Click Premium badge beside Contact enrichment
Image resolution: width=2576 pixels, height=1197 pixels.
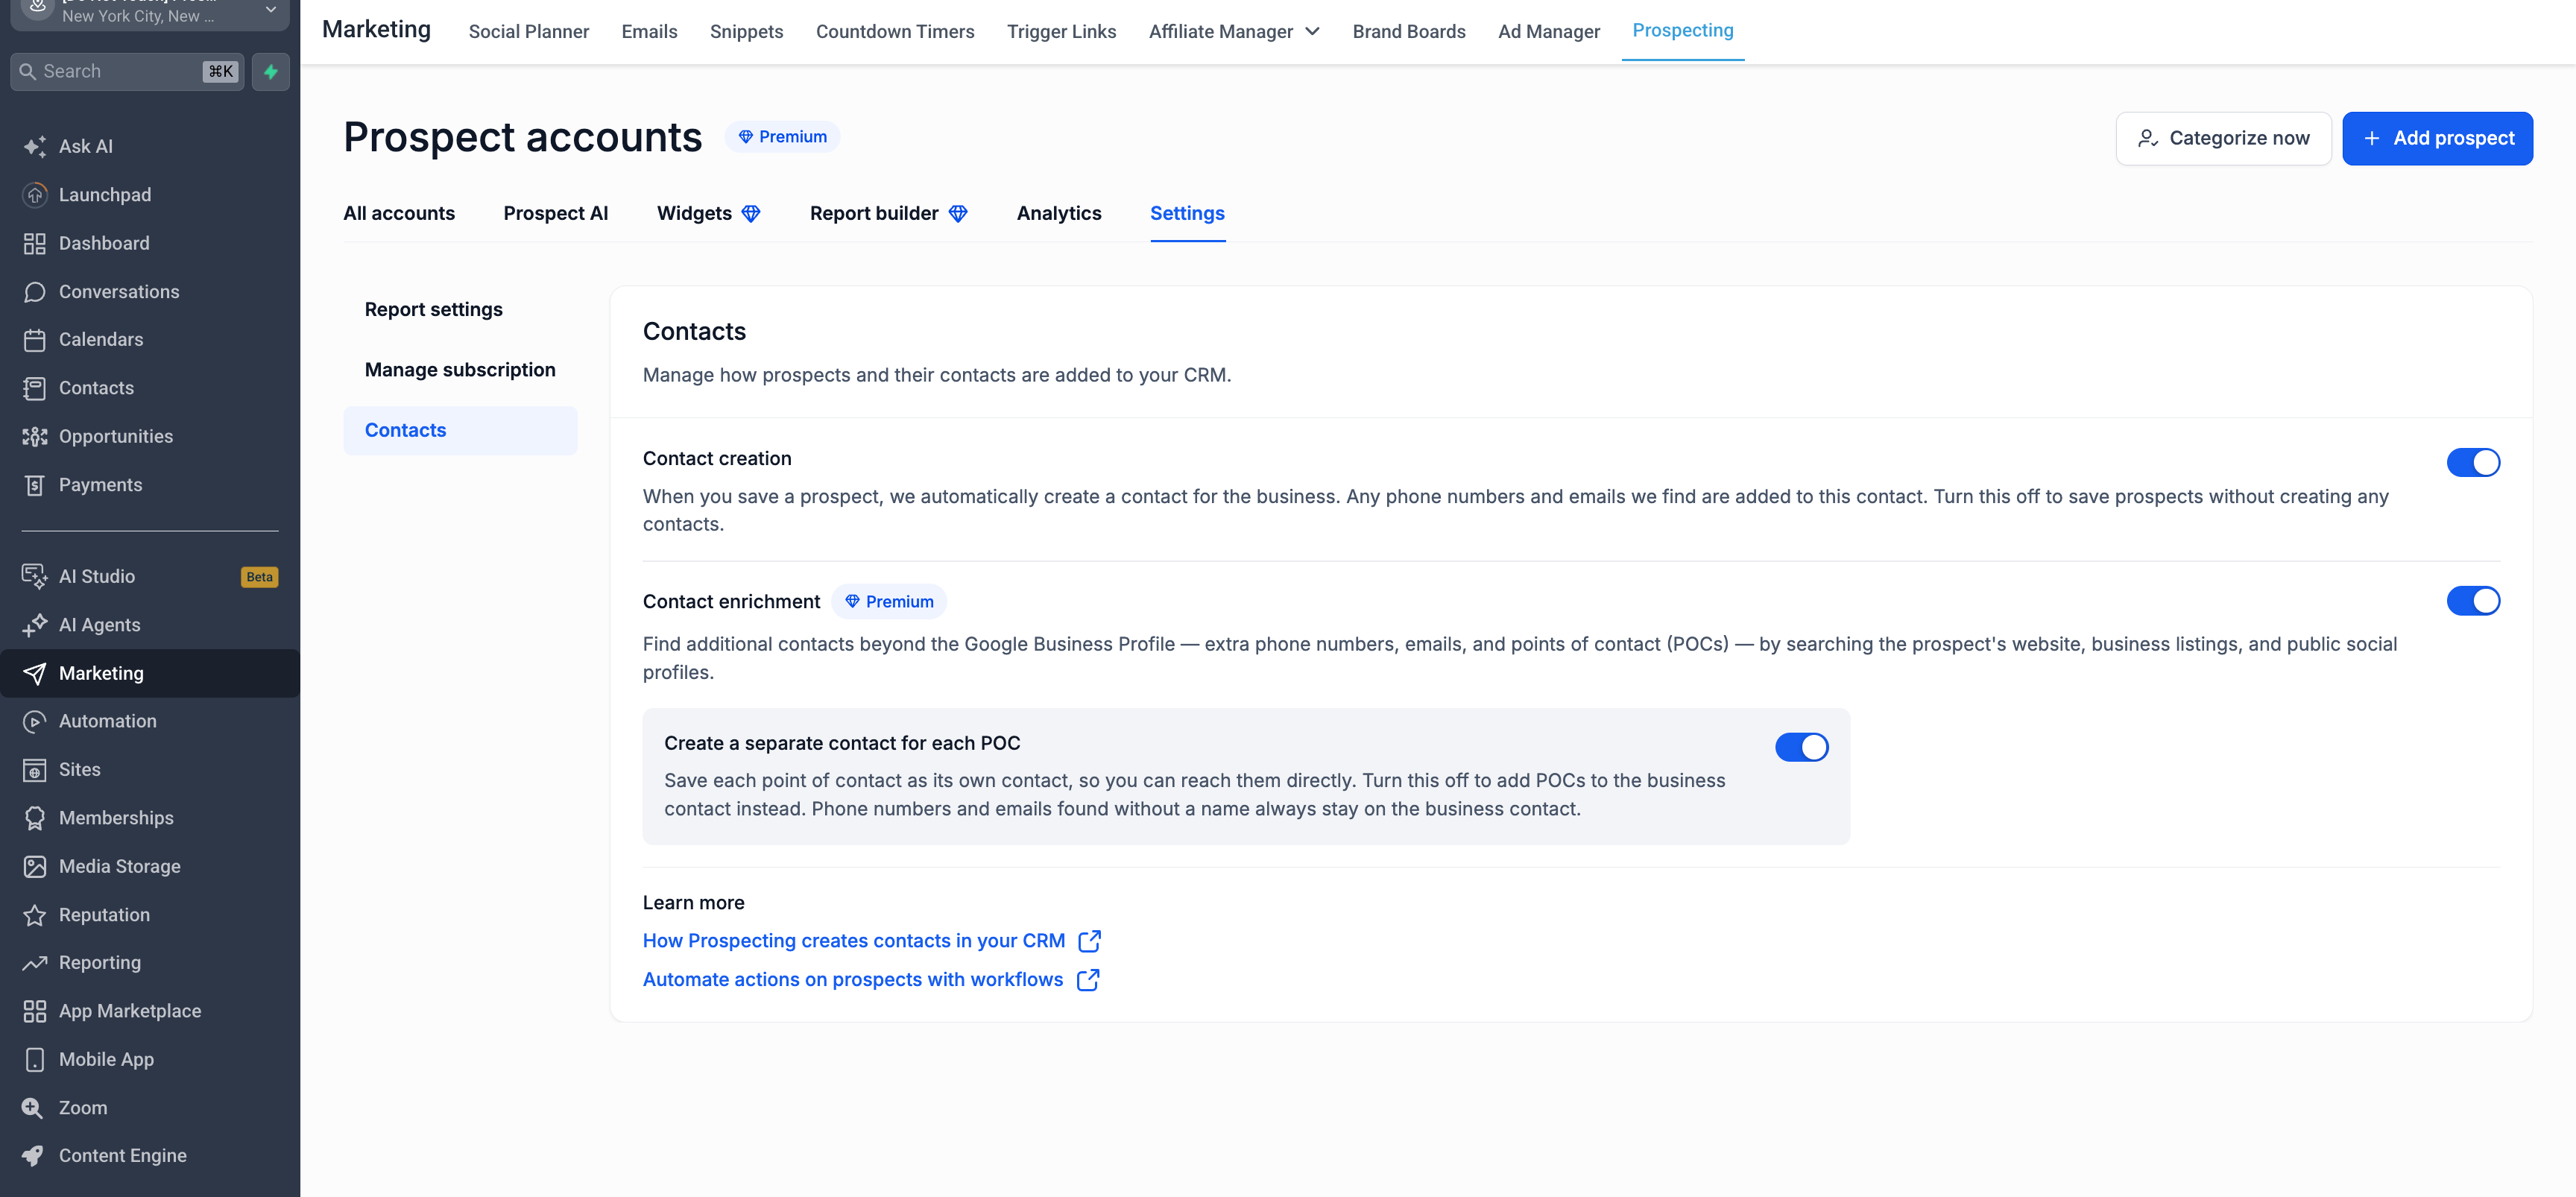pos(889,602)
